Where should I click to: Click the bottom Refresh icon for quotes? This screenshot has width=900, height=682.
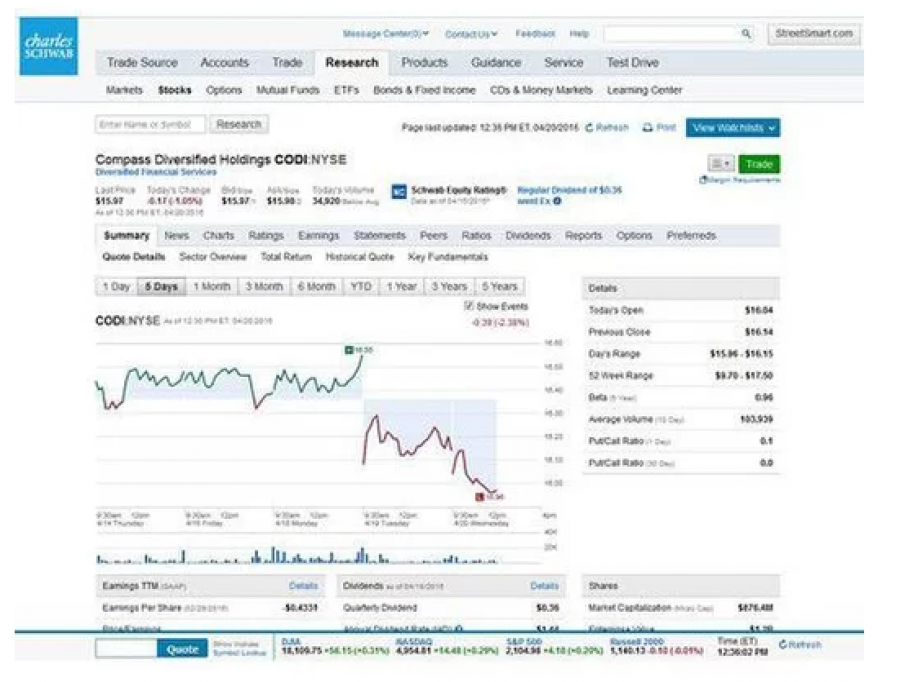pyautogui.click(x=783, y=646)
